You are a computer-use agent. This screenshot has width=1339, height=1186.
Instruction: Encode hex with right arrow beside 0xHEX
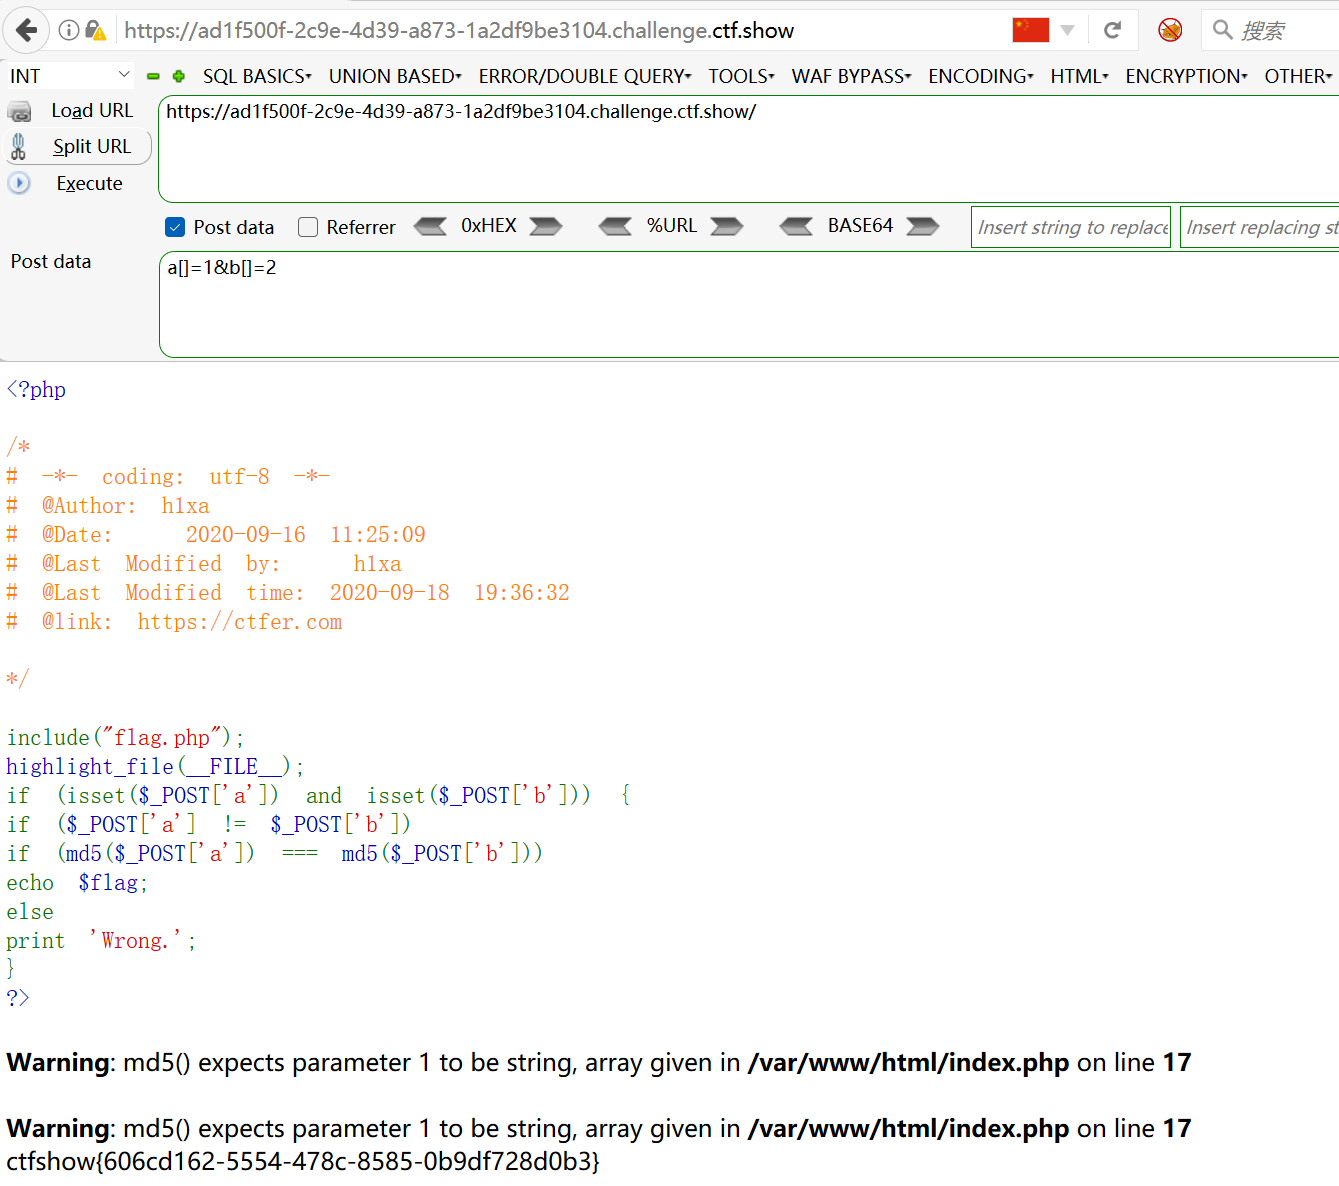(546, 226)
